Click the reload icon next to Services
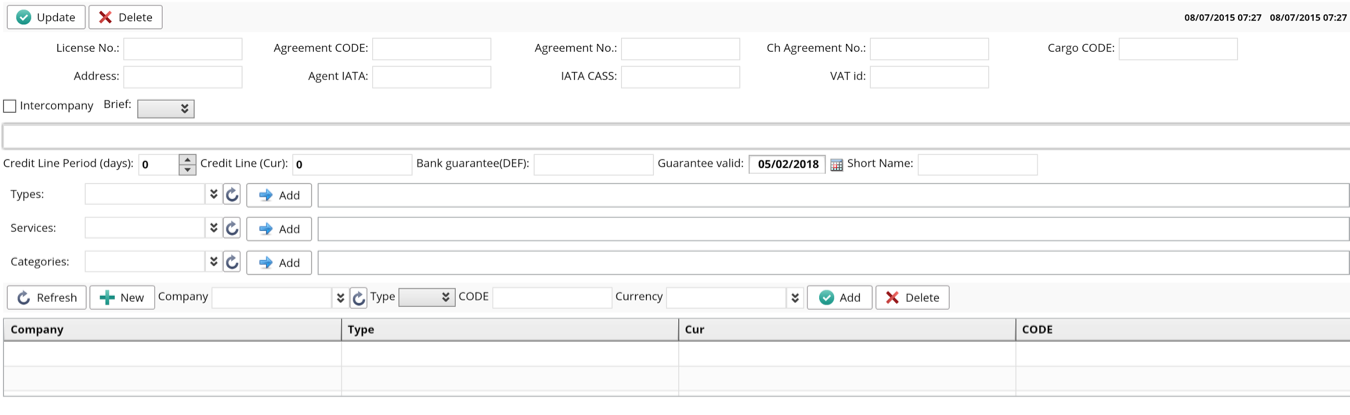The width and height of the screenshot is (1350, 415). point(232,229)
